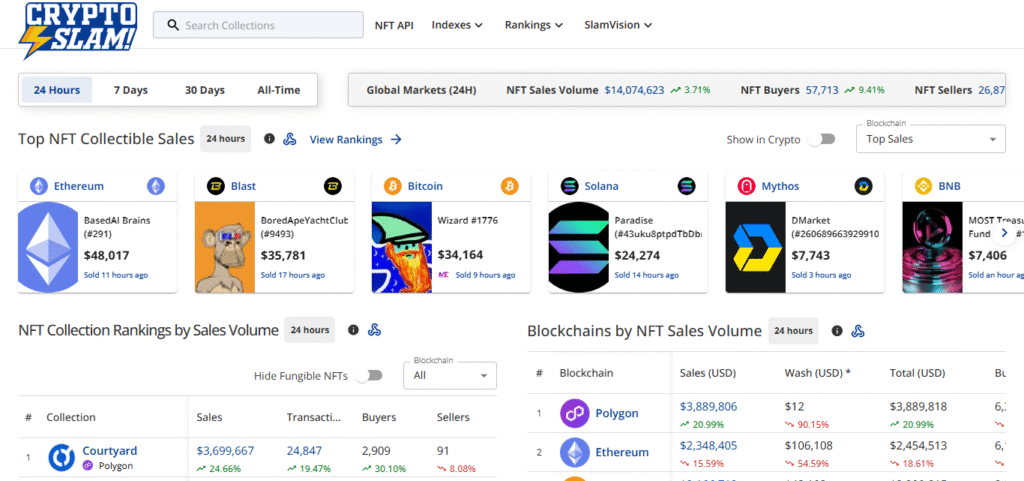1024x481 pixels.
Task: Click the left Blast icon in the Blast card header
Action: (x=216, y=186)
